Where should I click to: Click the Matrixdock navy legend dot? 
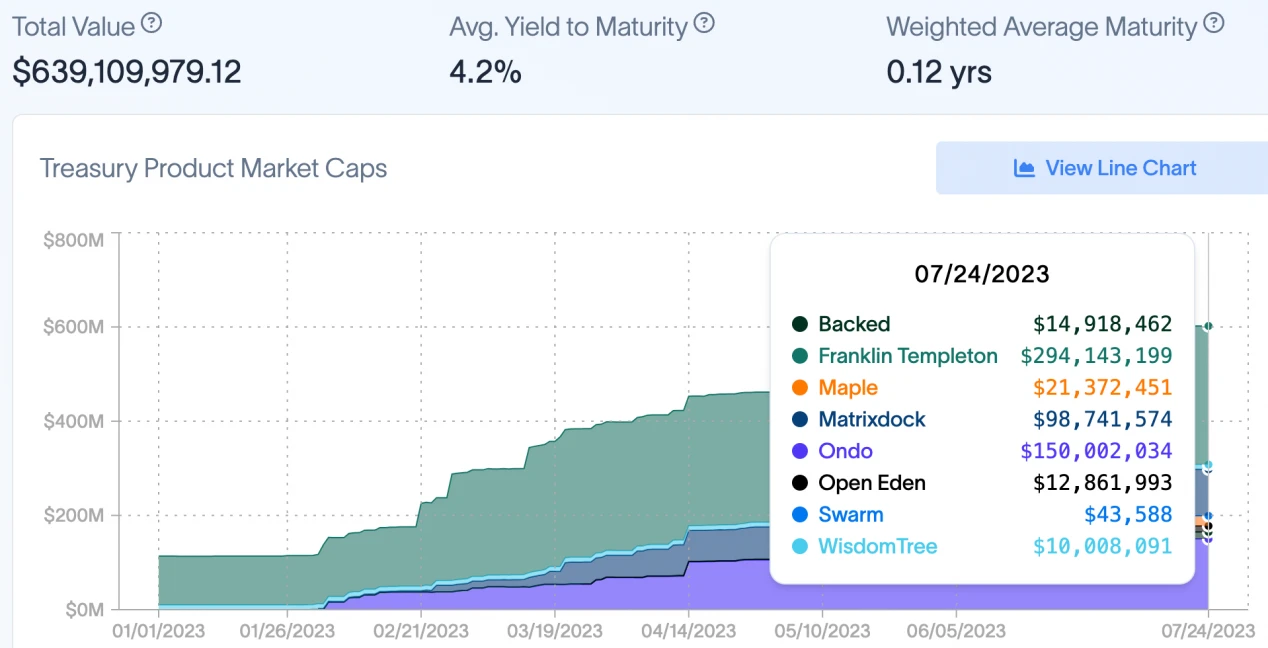[800, 420]
